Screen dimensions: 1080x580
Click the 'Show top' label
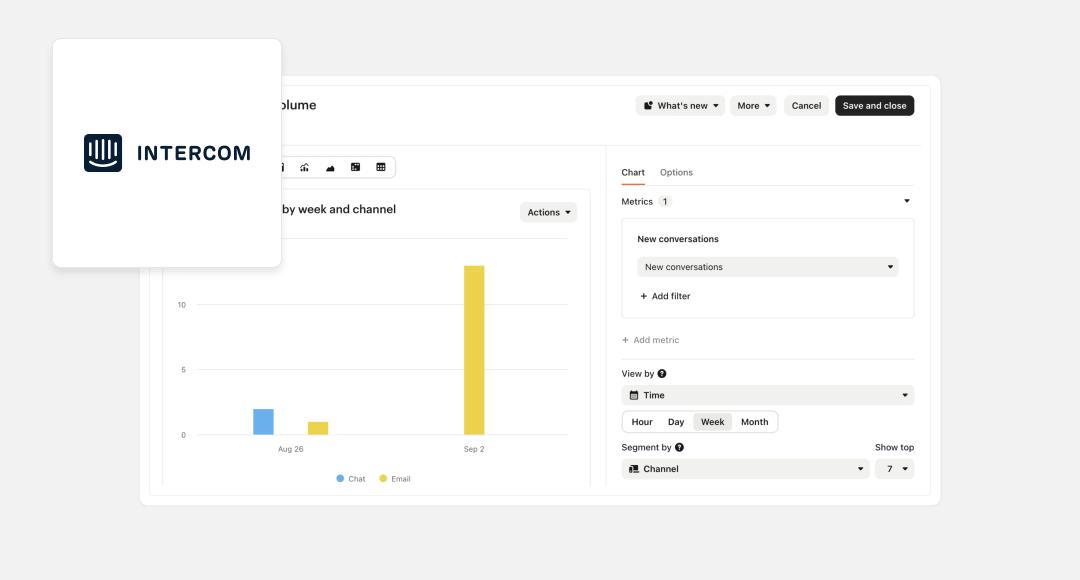click(894, 448)
